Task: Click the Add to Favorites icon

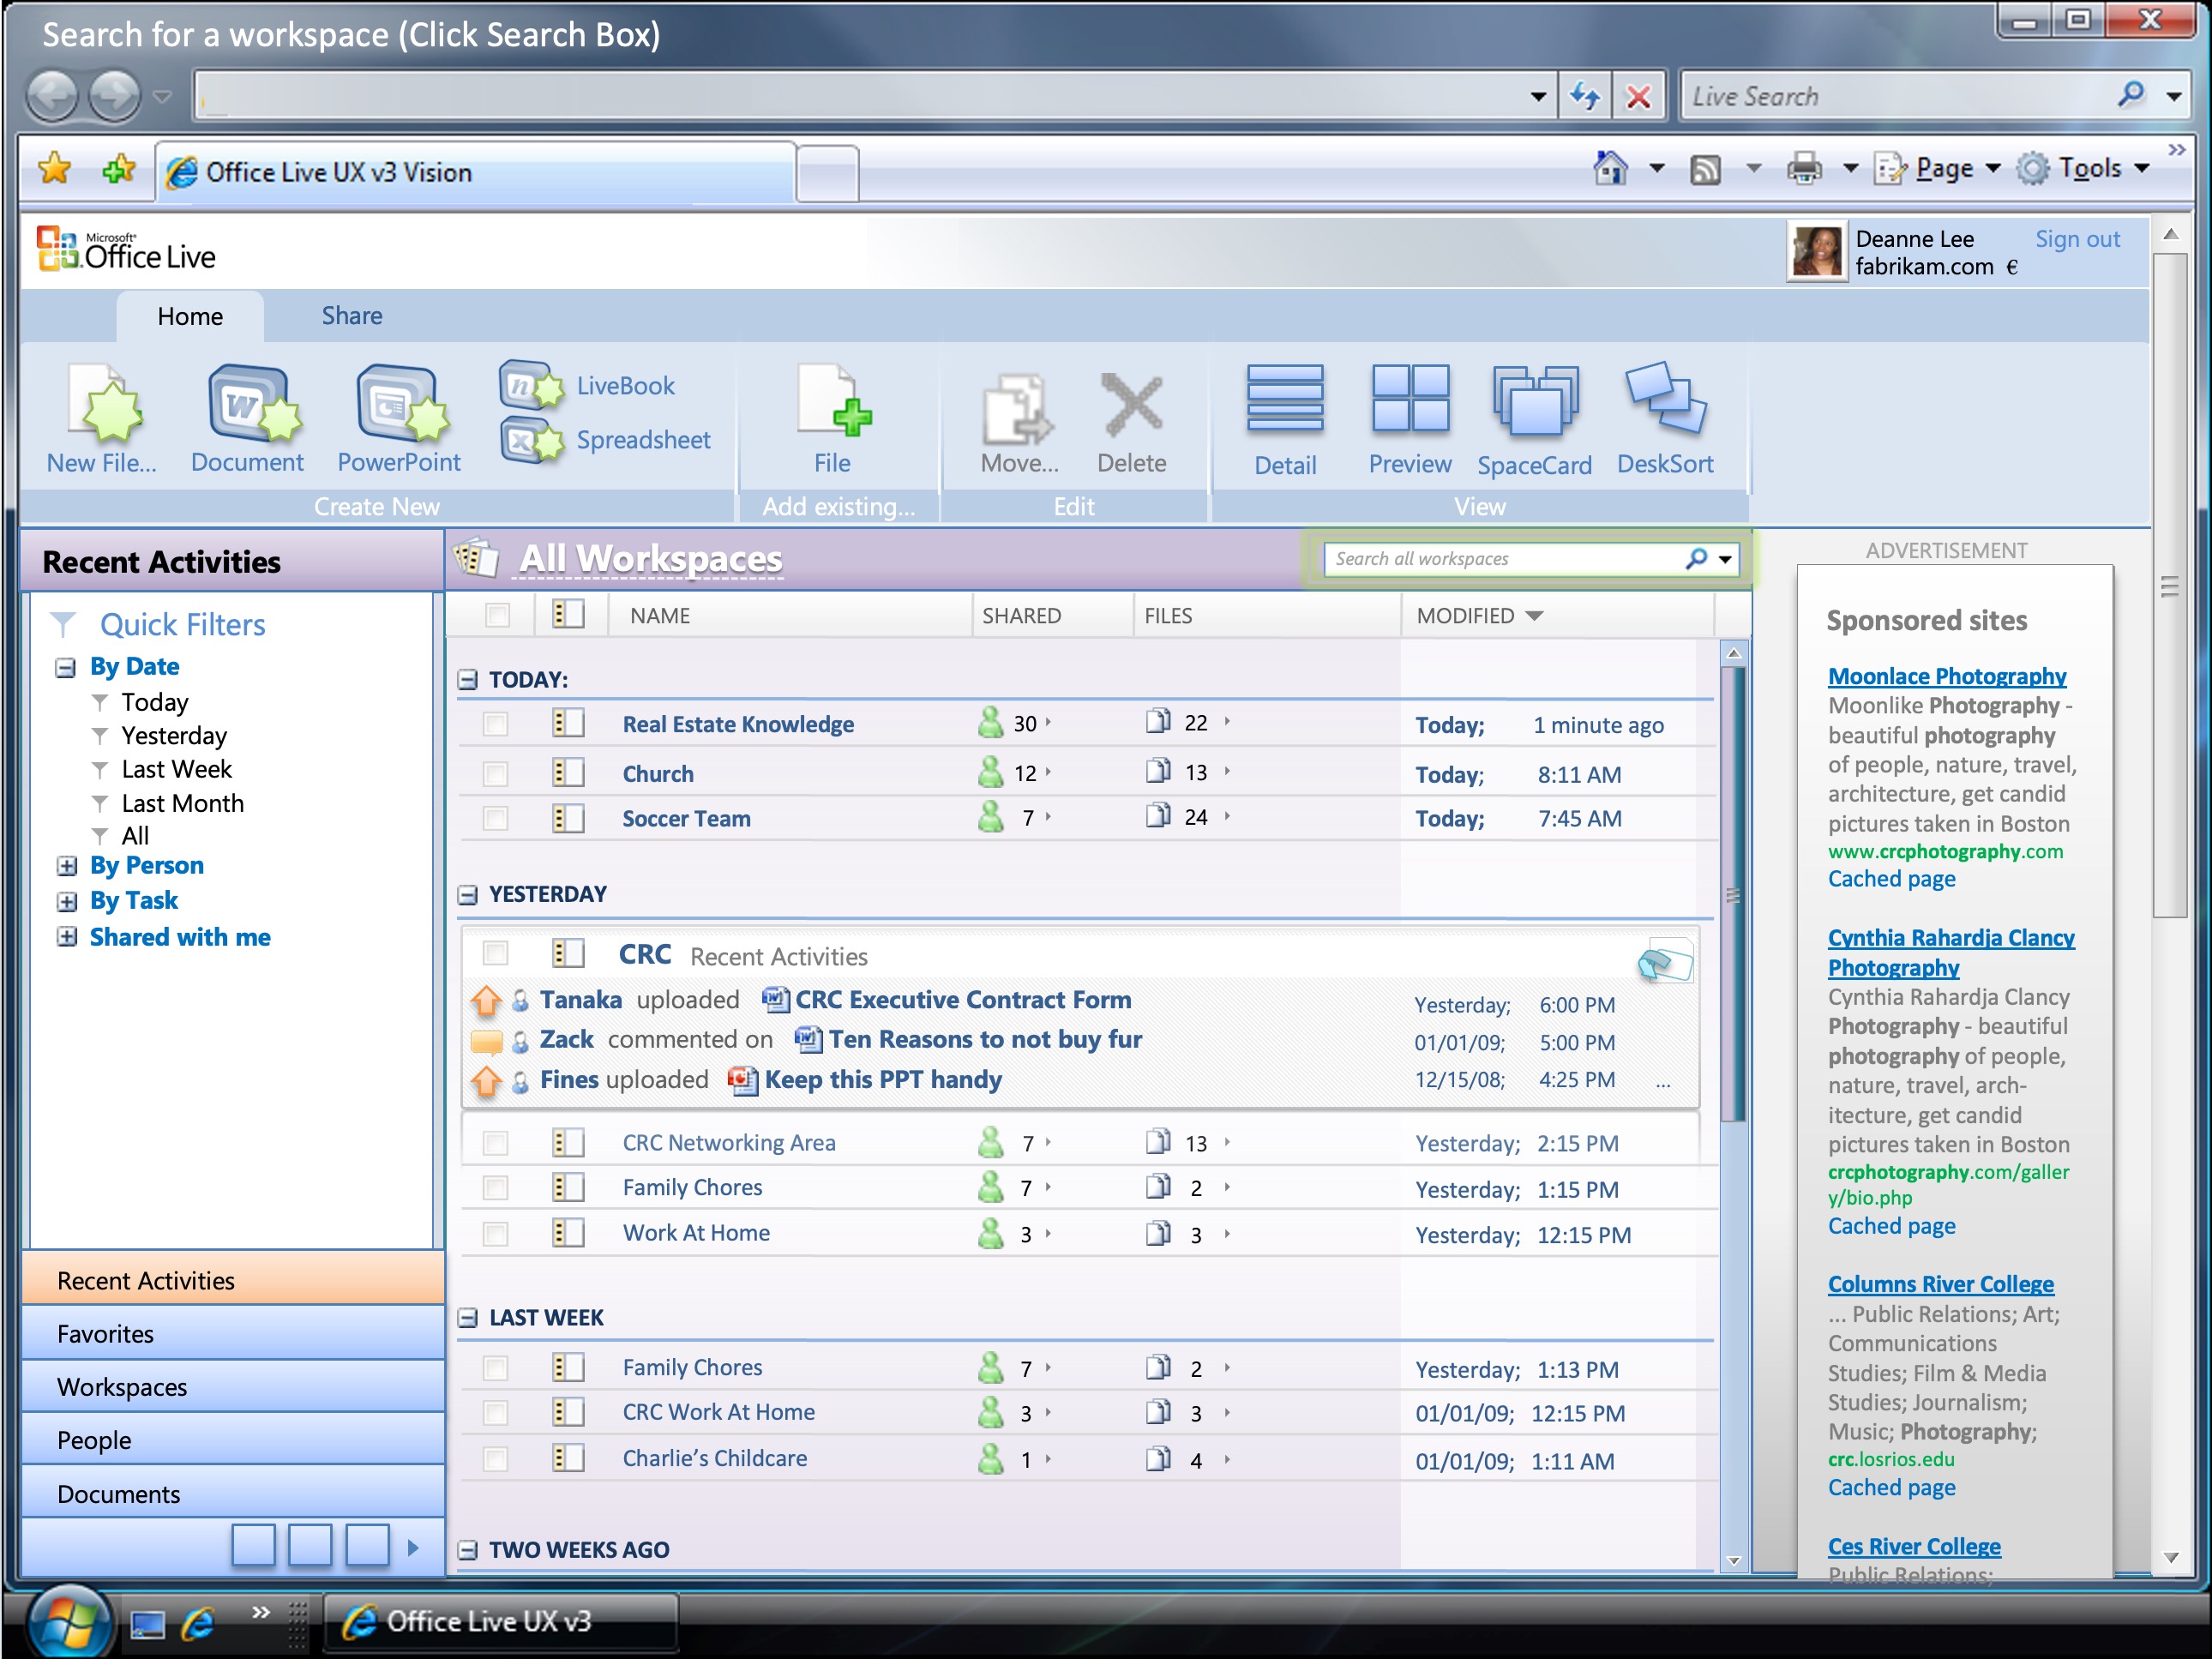Action: [119, 169]
